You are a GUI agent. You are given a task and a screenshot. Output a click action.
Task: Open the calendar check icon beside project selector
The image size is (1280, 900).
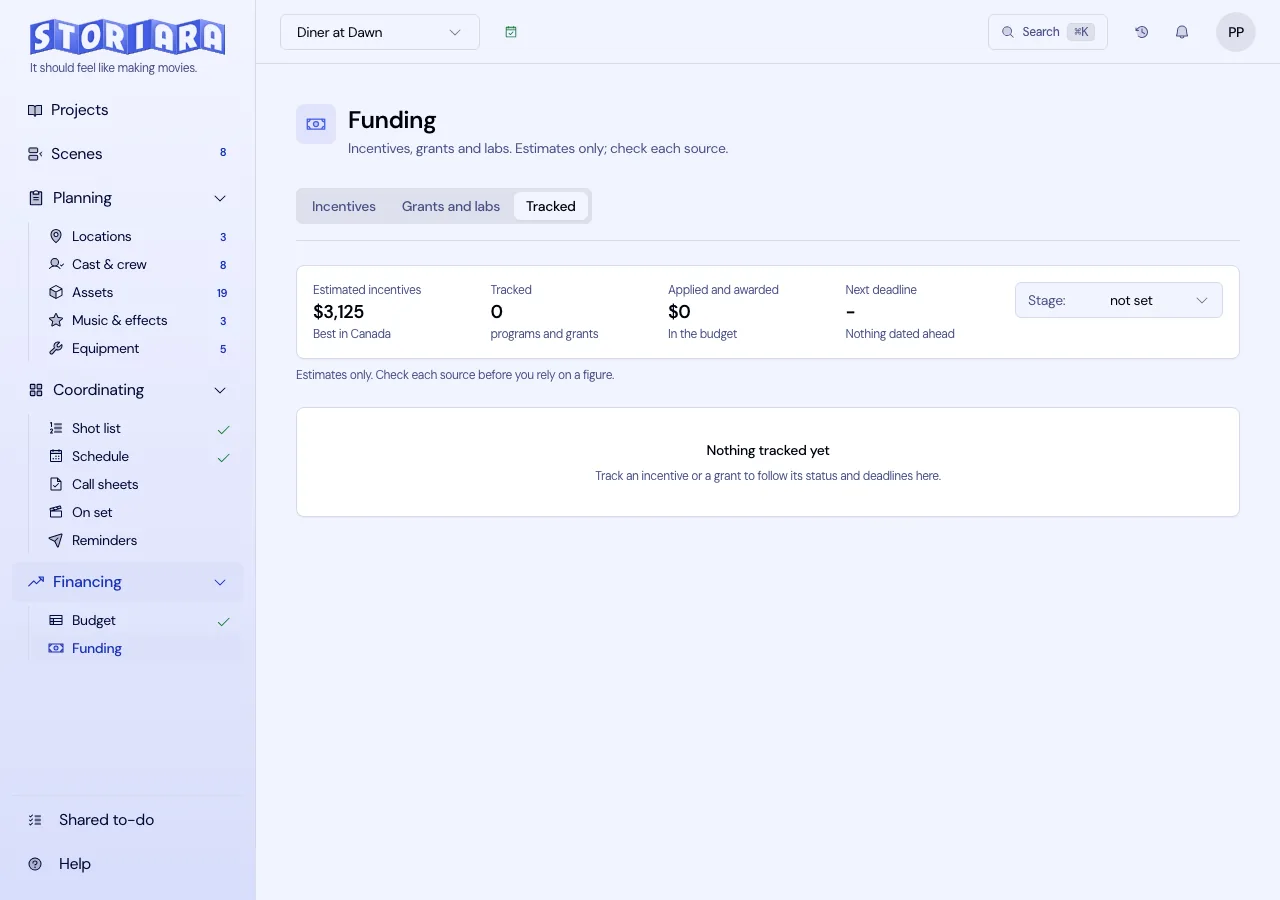tap(511, 32)
